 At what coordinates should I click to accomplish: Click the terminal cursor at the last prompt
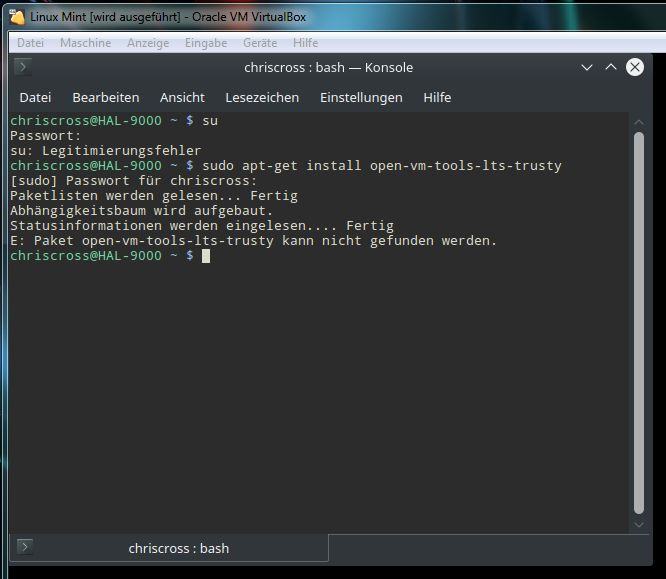pos(206,256)
